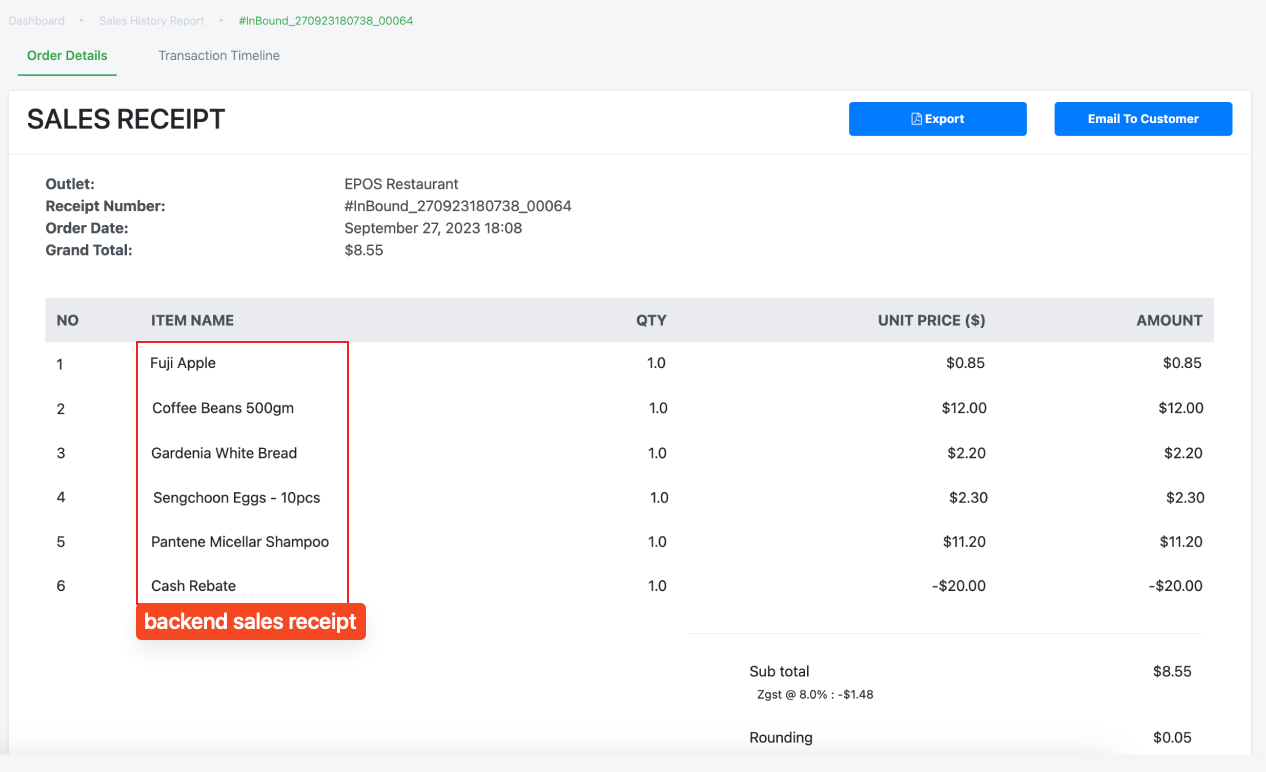
Task: Click the quantity 1.0 in Cash Rebate row
Action: [x=657, y=586]
